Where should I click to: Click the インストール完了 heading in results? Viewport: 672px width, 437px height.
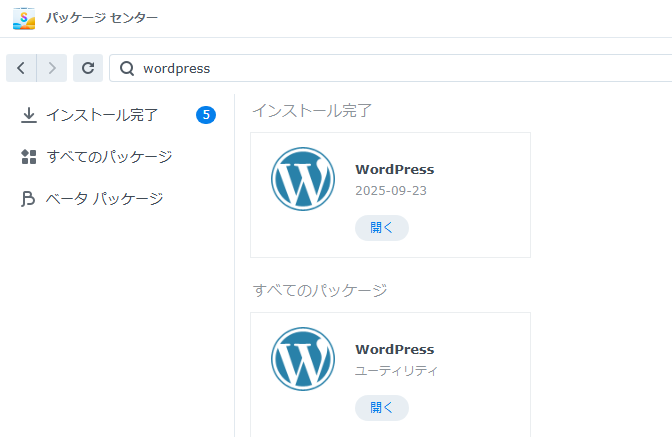pyautogui.click(x=312, y=111)
